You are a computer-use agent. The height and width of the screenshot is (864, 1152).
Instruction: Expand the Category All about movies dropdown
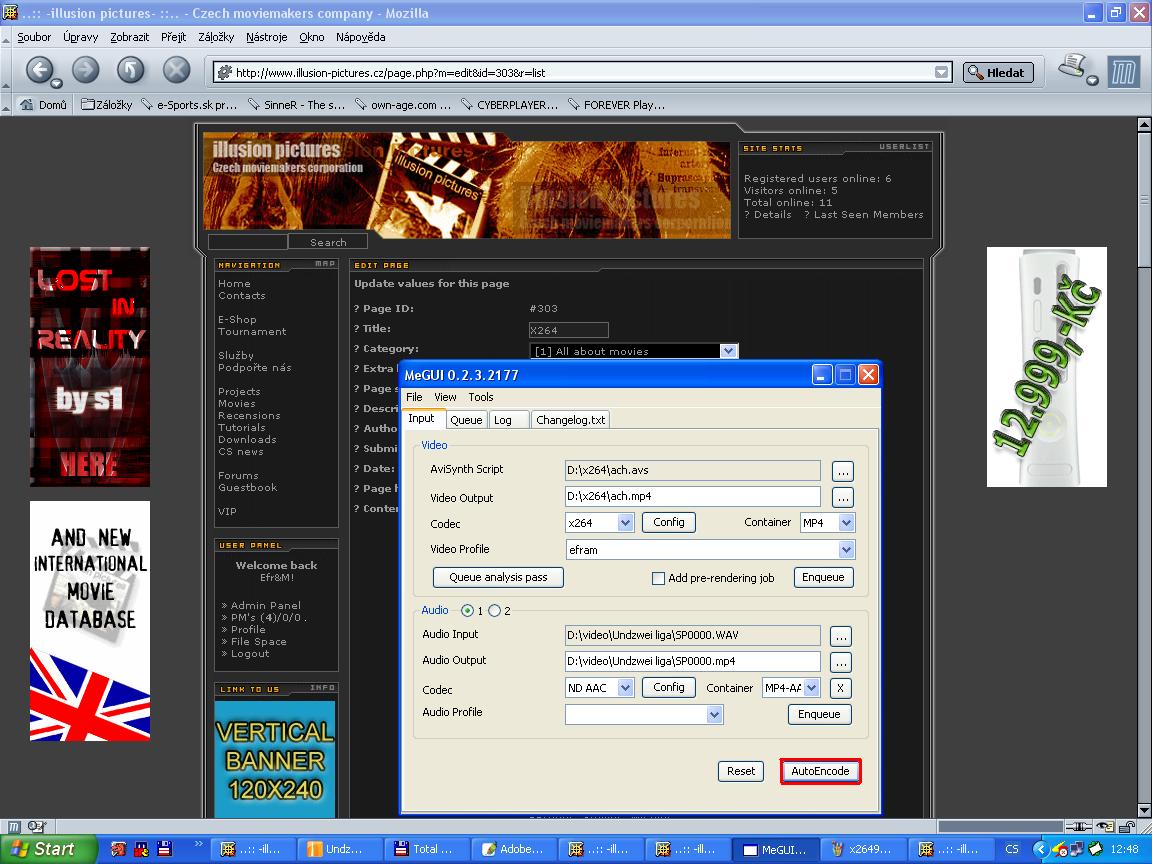point(728,351)
